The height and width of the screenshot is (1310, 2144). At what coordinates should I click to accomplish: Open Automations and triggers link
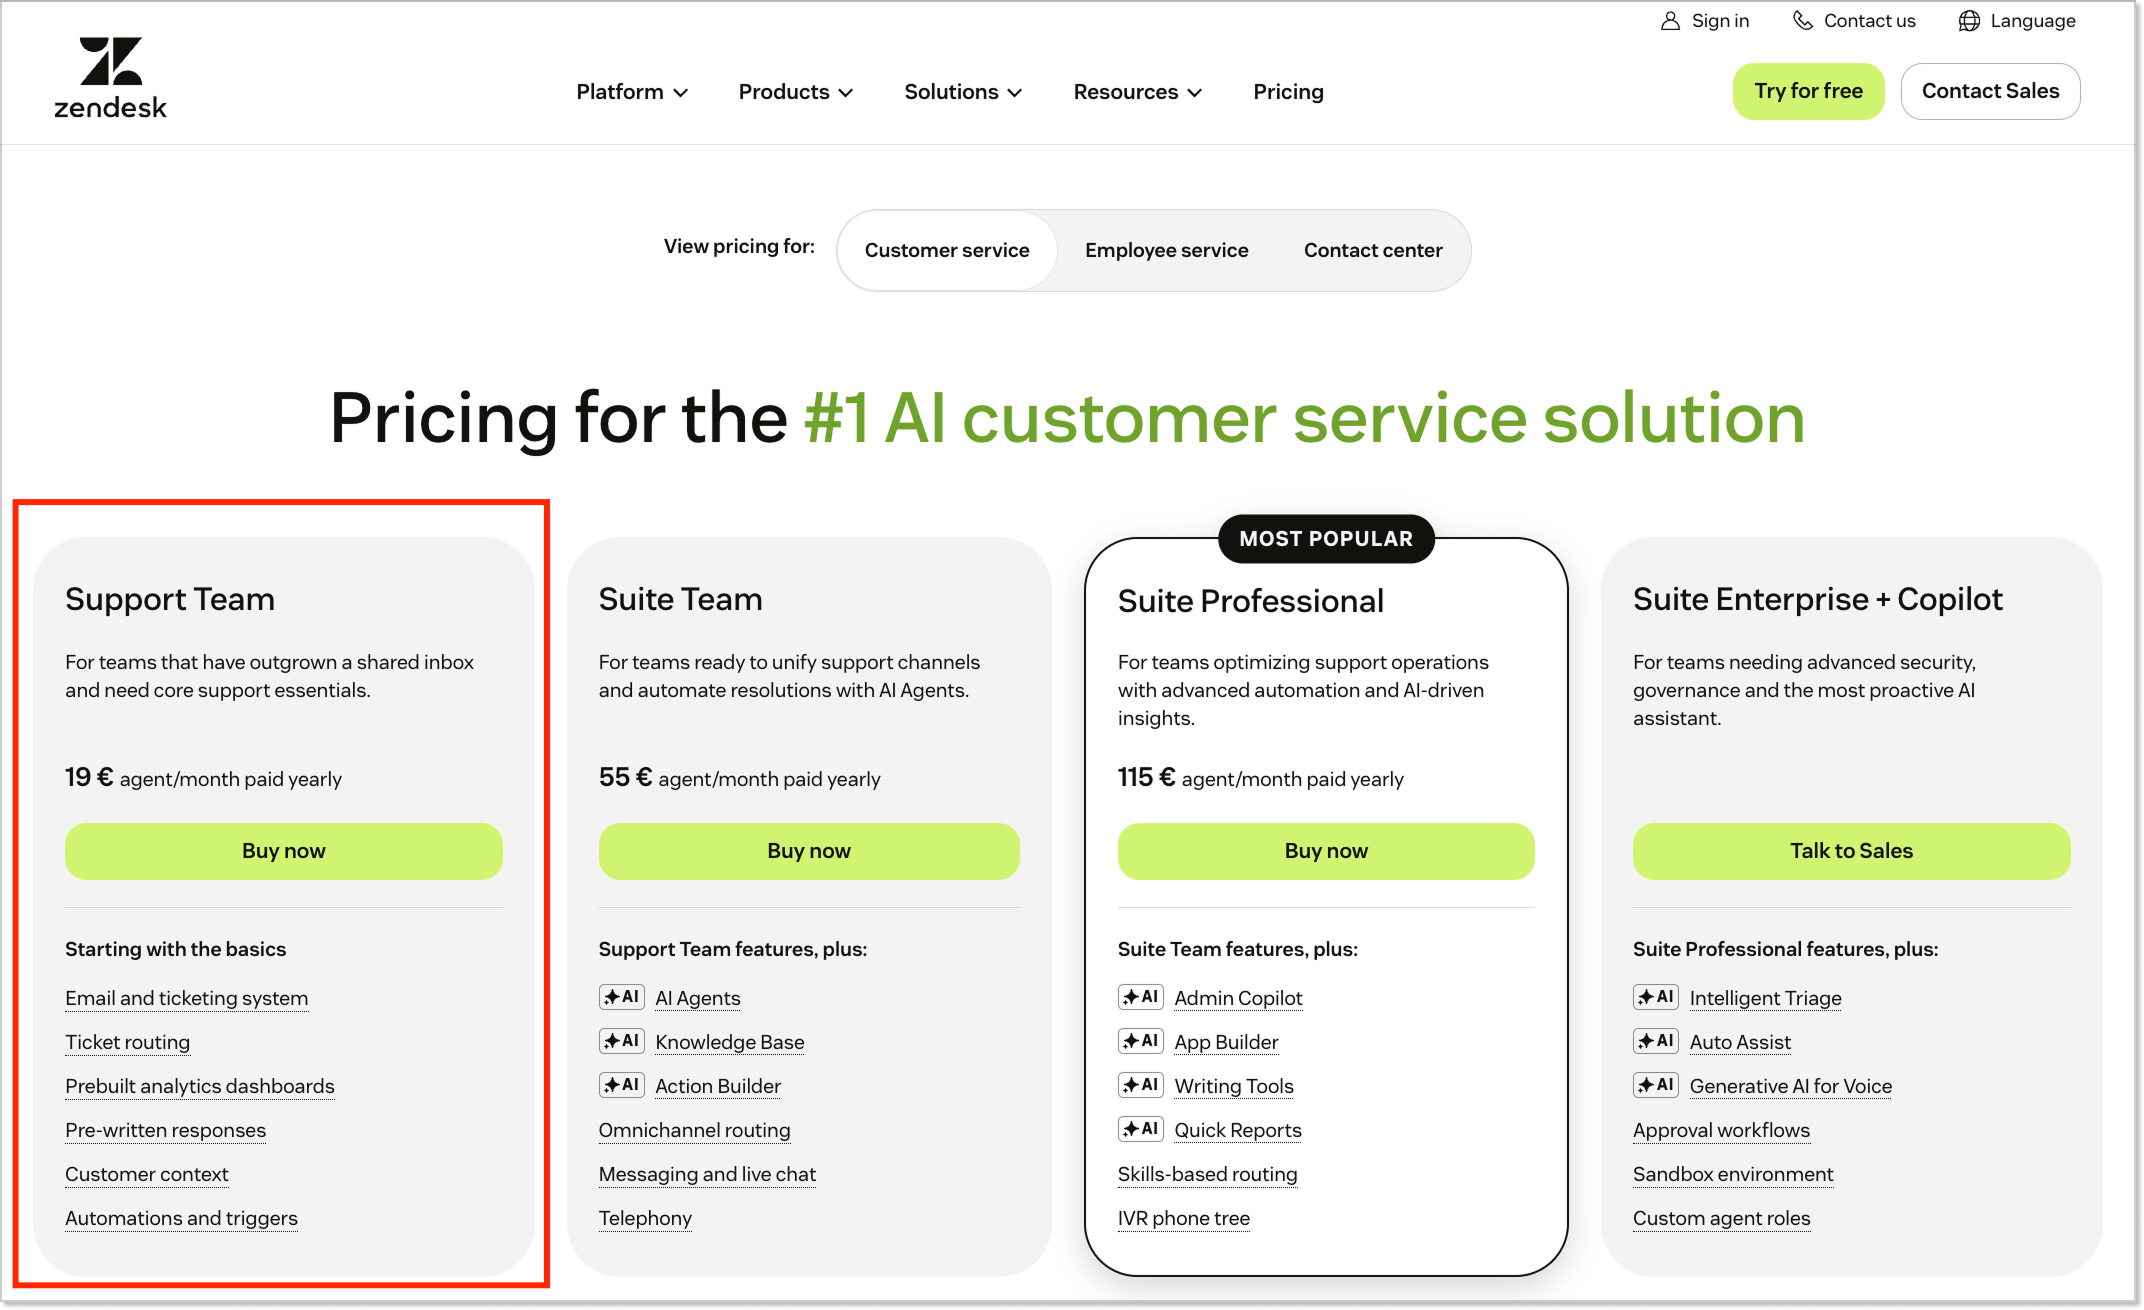pos(182,1218)
